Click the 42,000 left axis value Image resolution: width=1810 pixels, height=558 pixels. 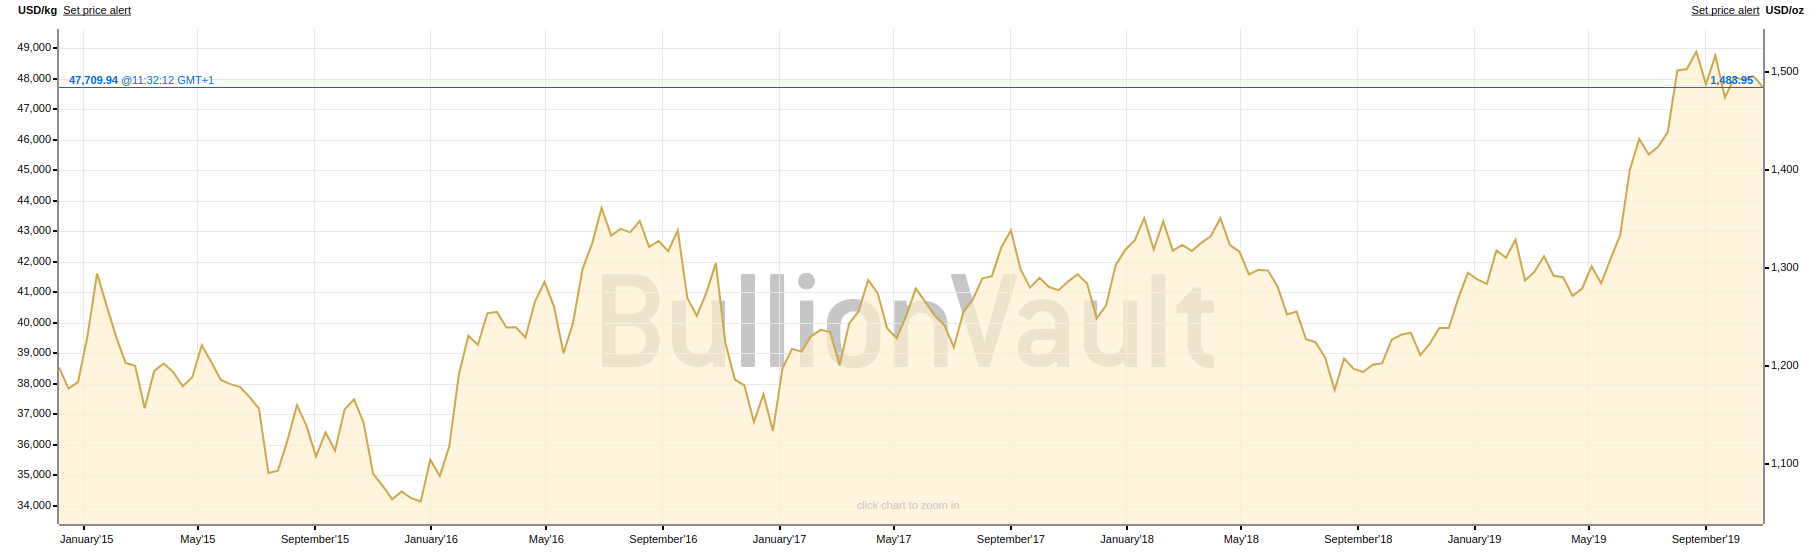tap(34, 261)
